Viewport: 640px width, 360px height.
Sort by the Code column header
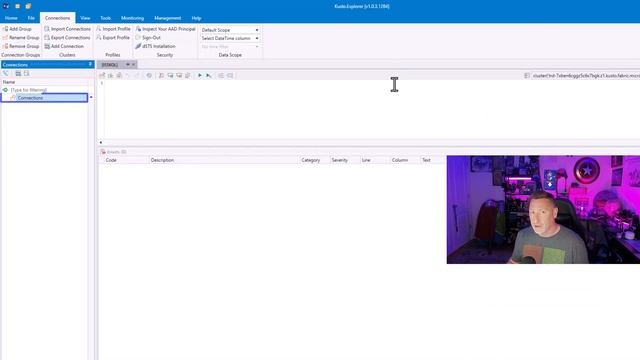point(111,160)
